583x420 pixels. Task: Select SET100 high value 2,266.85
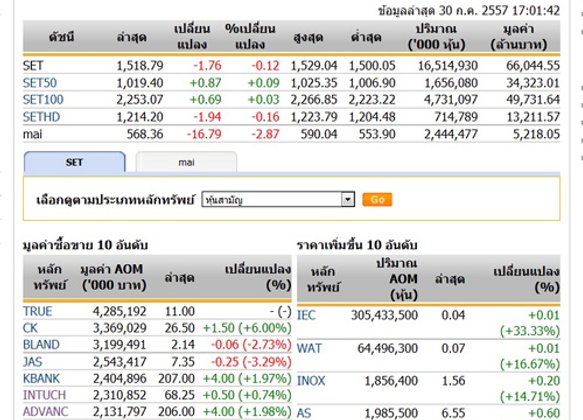[314, 100]
